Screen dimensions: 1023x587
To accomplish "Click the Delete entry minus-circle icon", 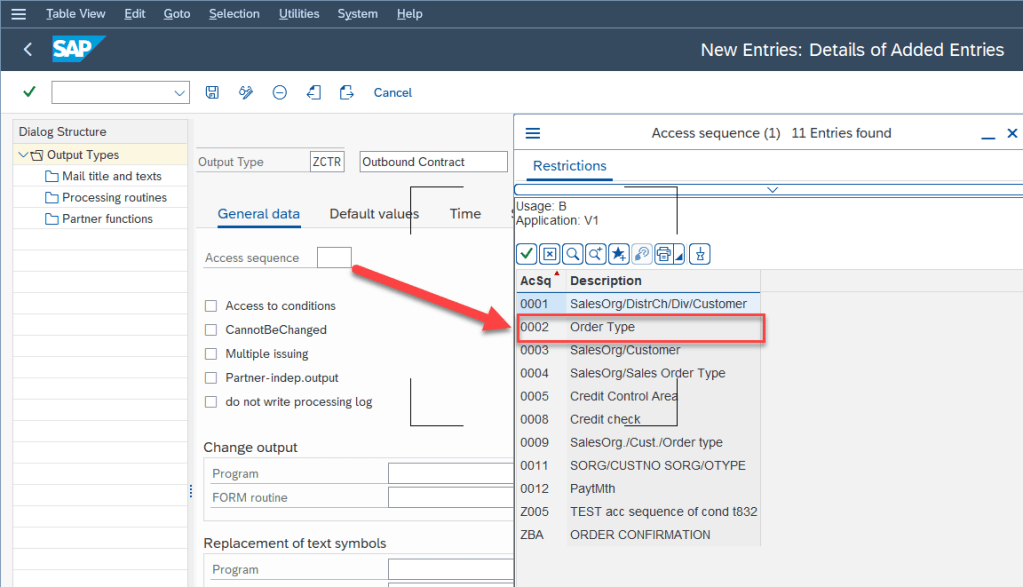I will point(280,92).
